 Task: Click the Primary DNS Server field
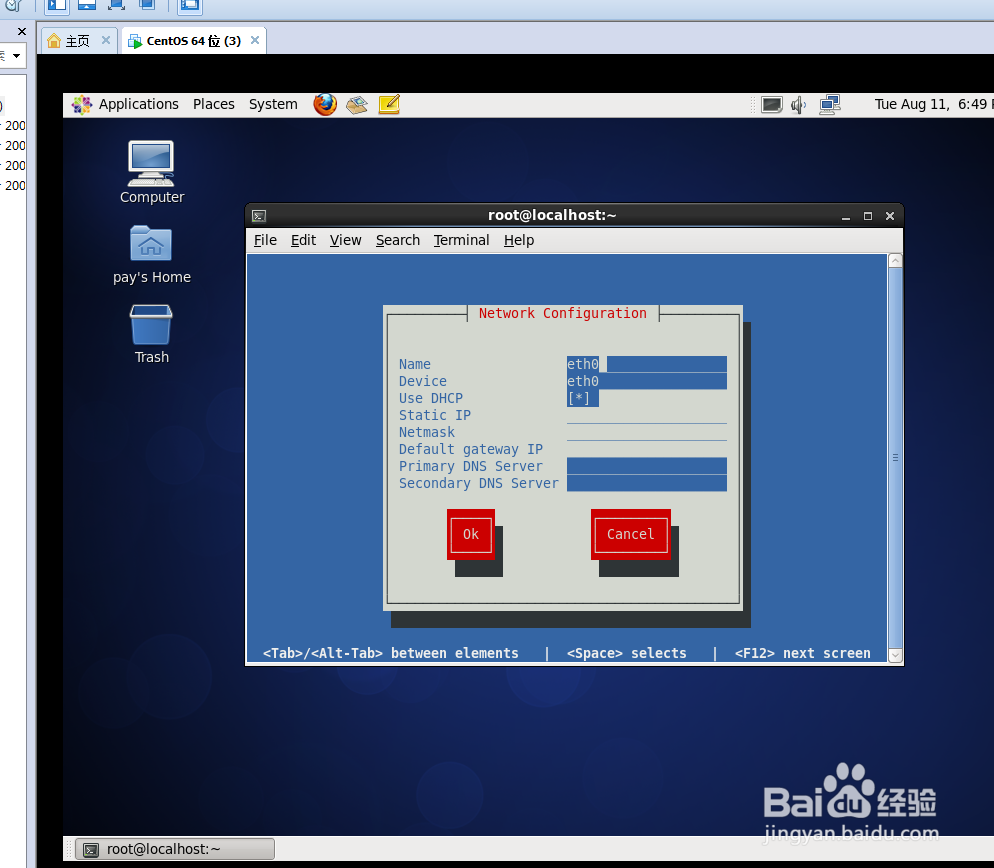pyautogui.click(x=646, y=466)
